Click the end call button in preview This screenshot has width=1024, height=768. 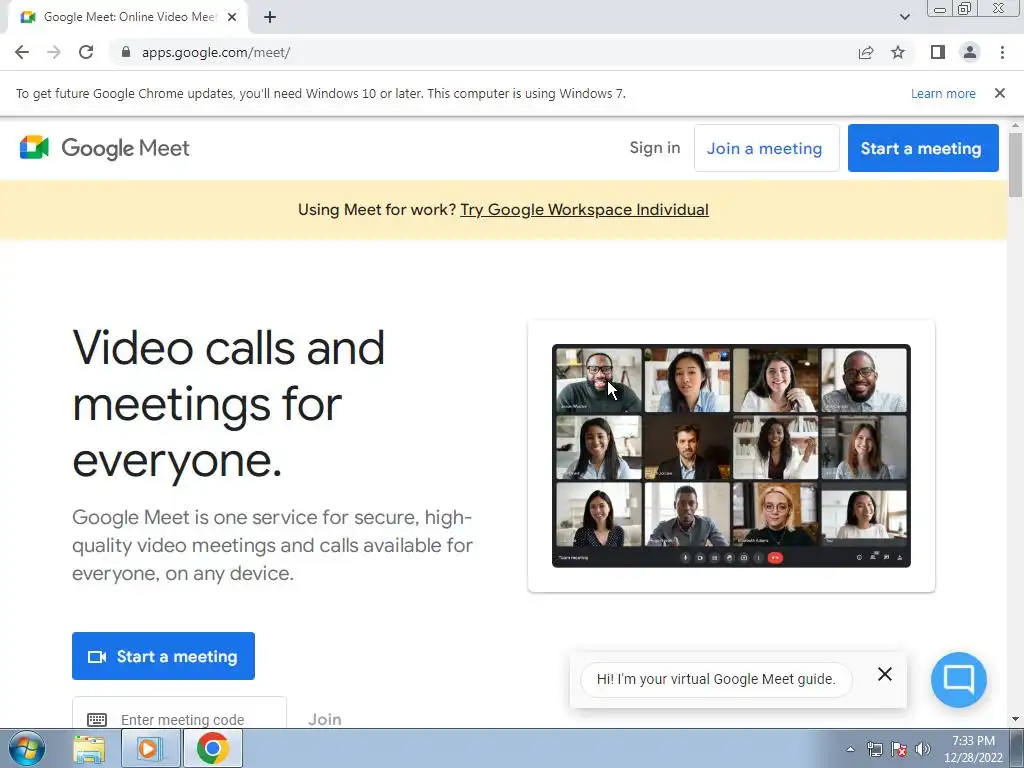click(775, 558)
